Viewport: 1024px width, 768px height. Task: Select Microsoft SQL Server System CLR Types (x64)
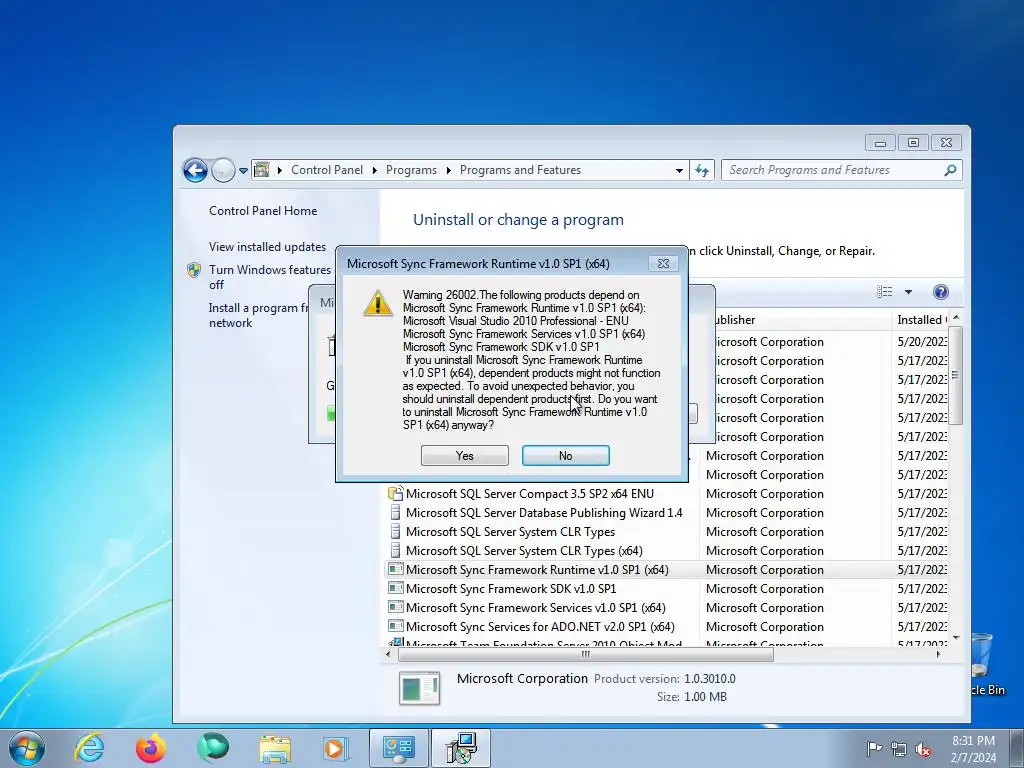coord(524,551)
